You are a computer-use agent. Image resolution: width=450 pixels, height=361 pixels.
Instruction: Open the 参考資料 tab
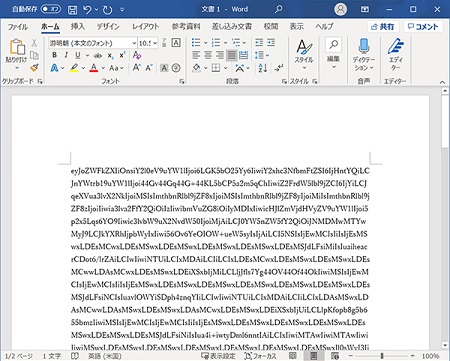click(x=186, y=27)
